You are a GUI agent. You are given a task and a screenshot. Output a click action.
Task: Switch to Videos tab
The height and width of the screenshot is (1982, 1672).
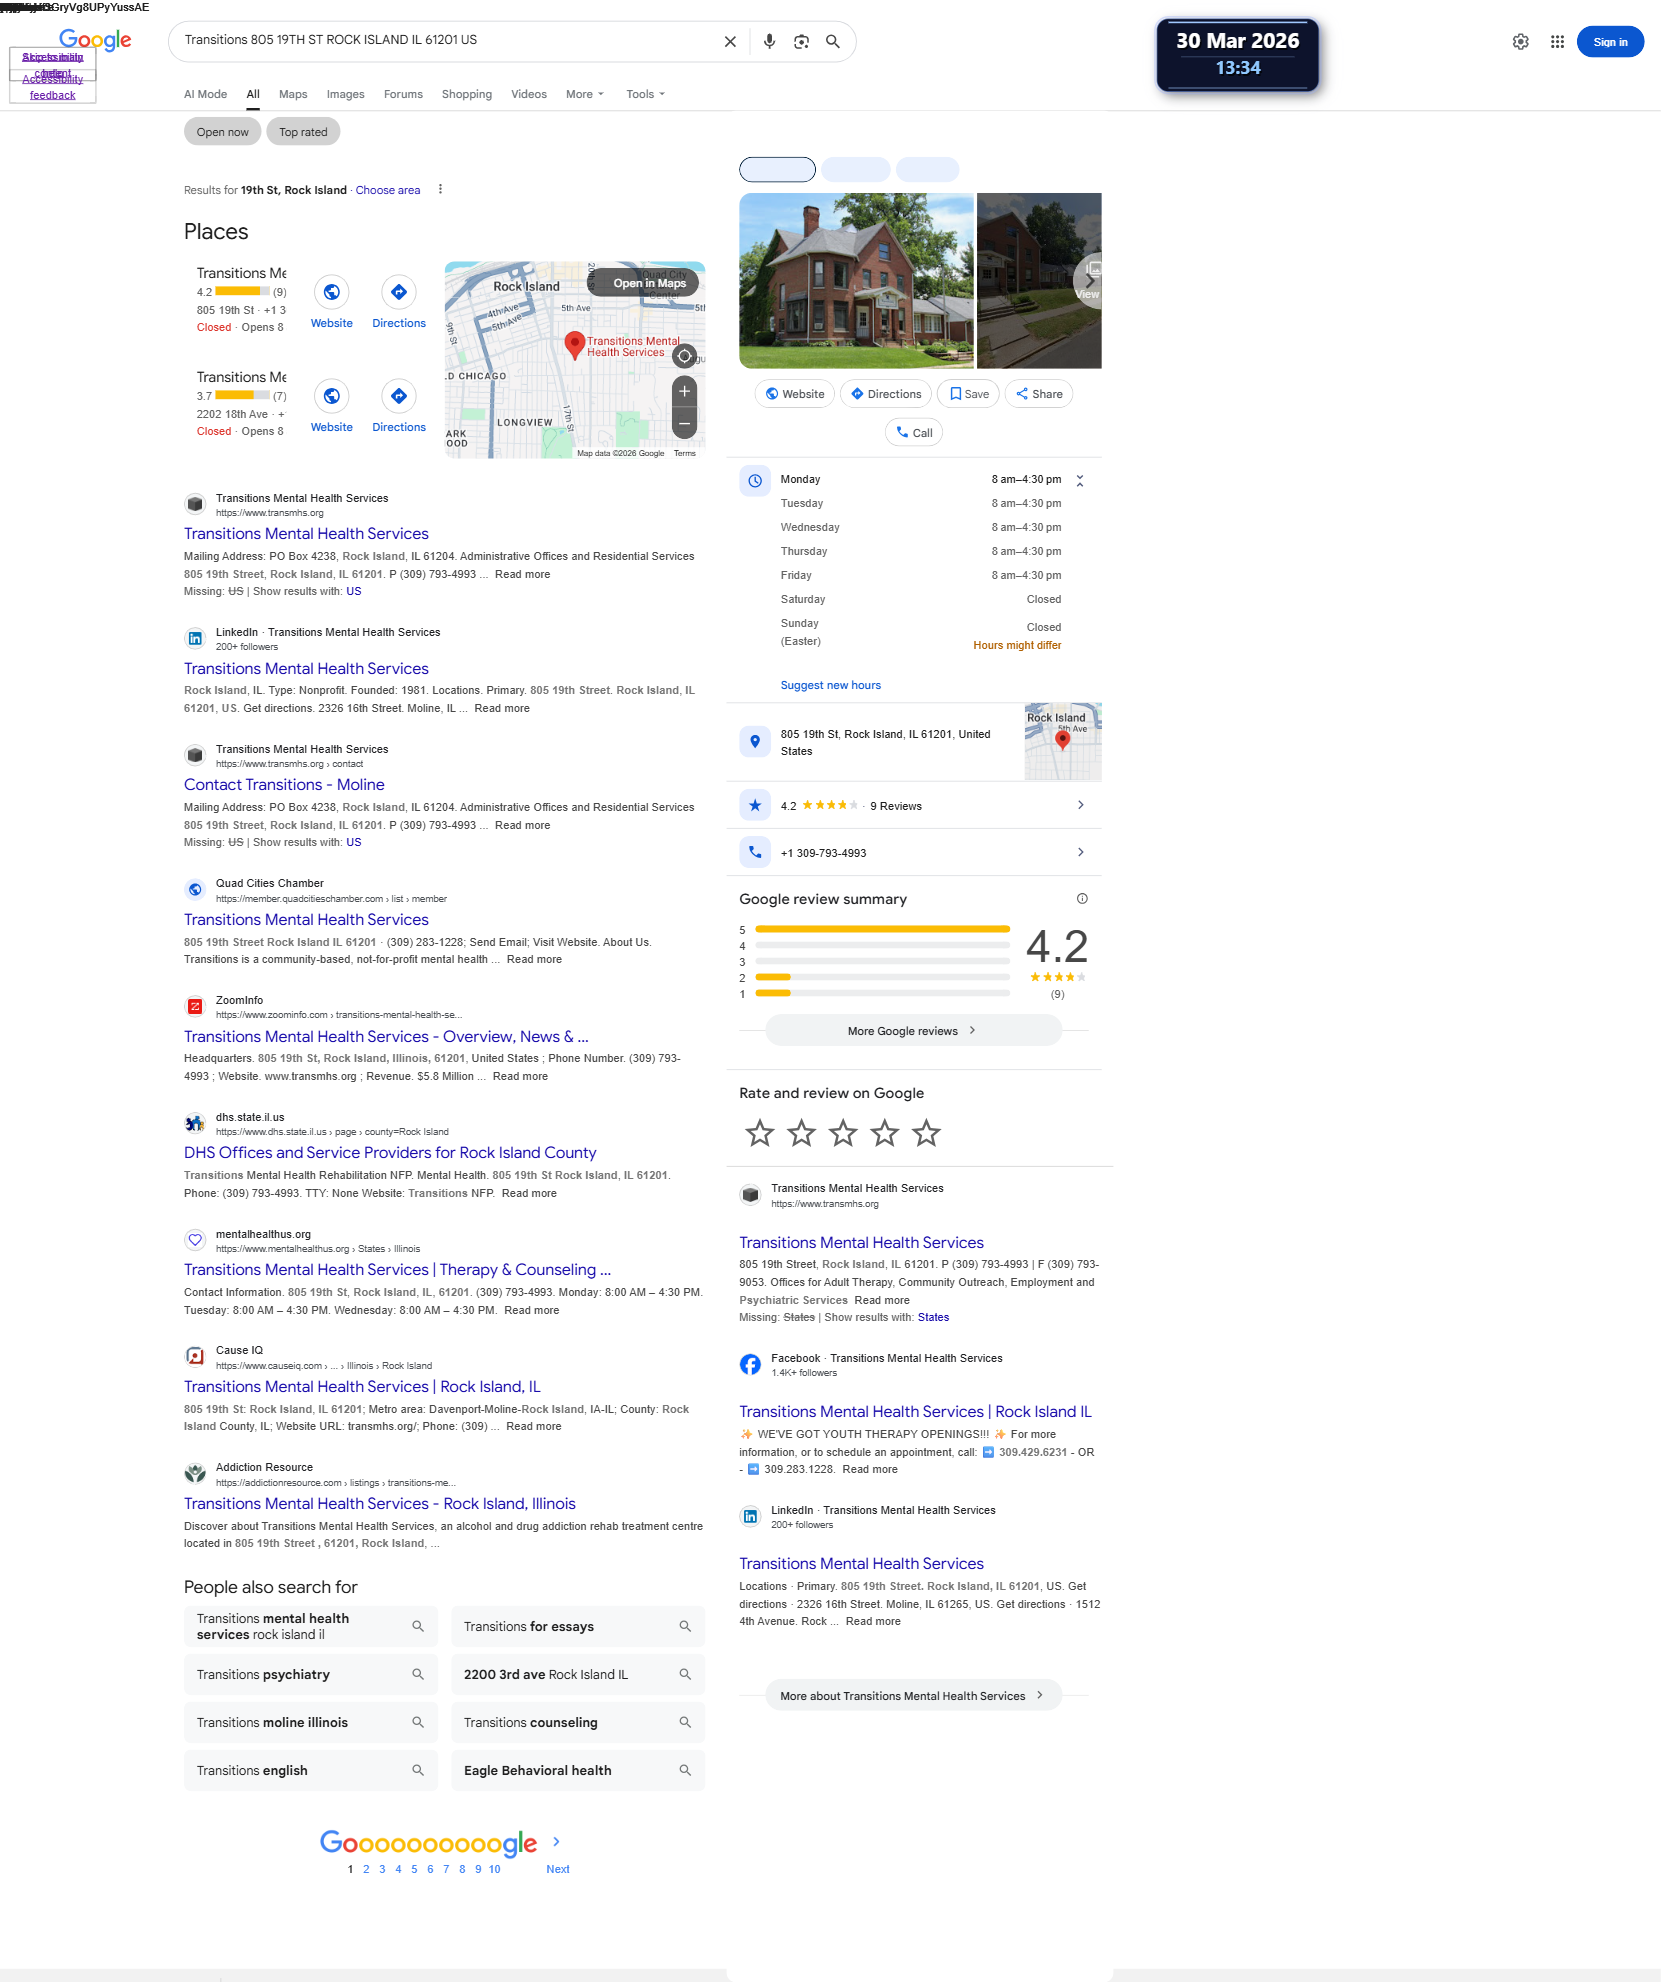pos(529,94)
